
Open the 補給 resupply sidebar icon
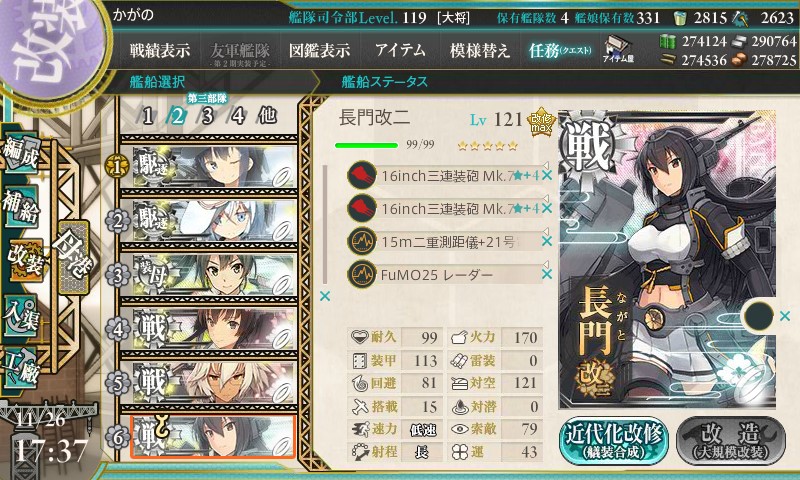coord(21,206)
